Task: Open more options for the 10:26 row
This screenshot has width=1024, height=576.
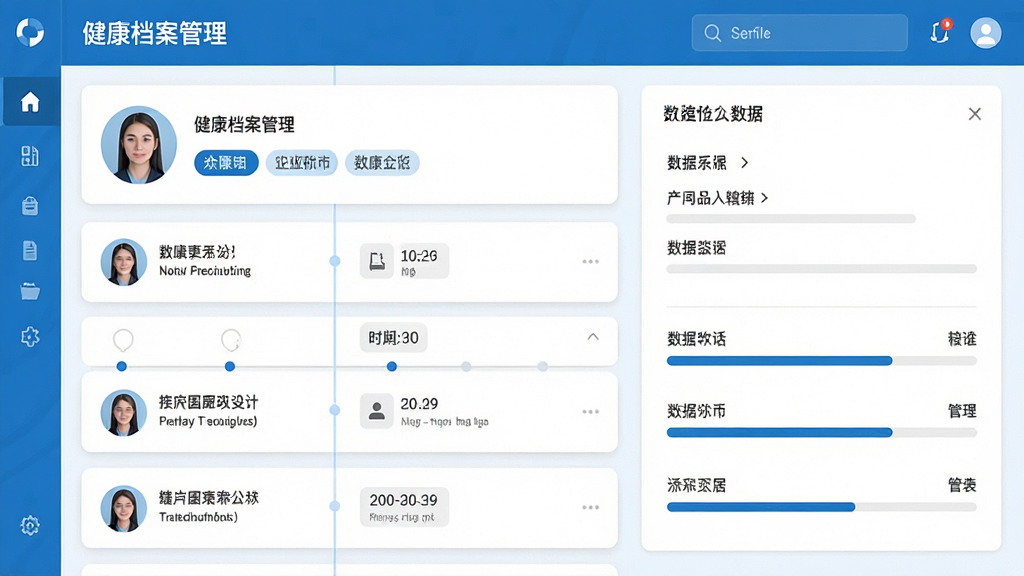Action: 590,261
